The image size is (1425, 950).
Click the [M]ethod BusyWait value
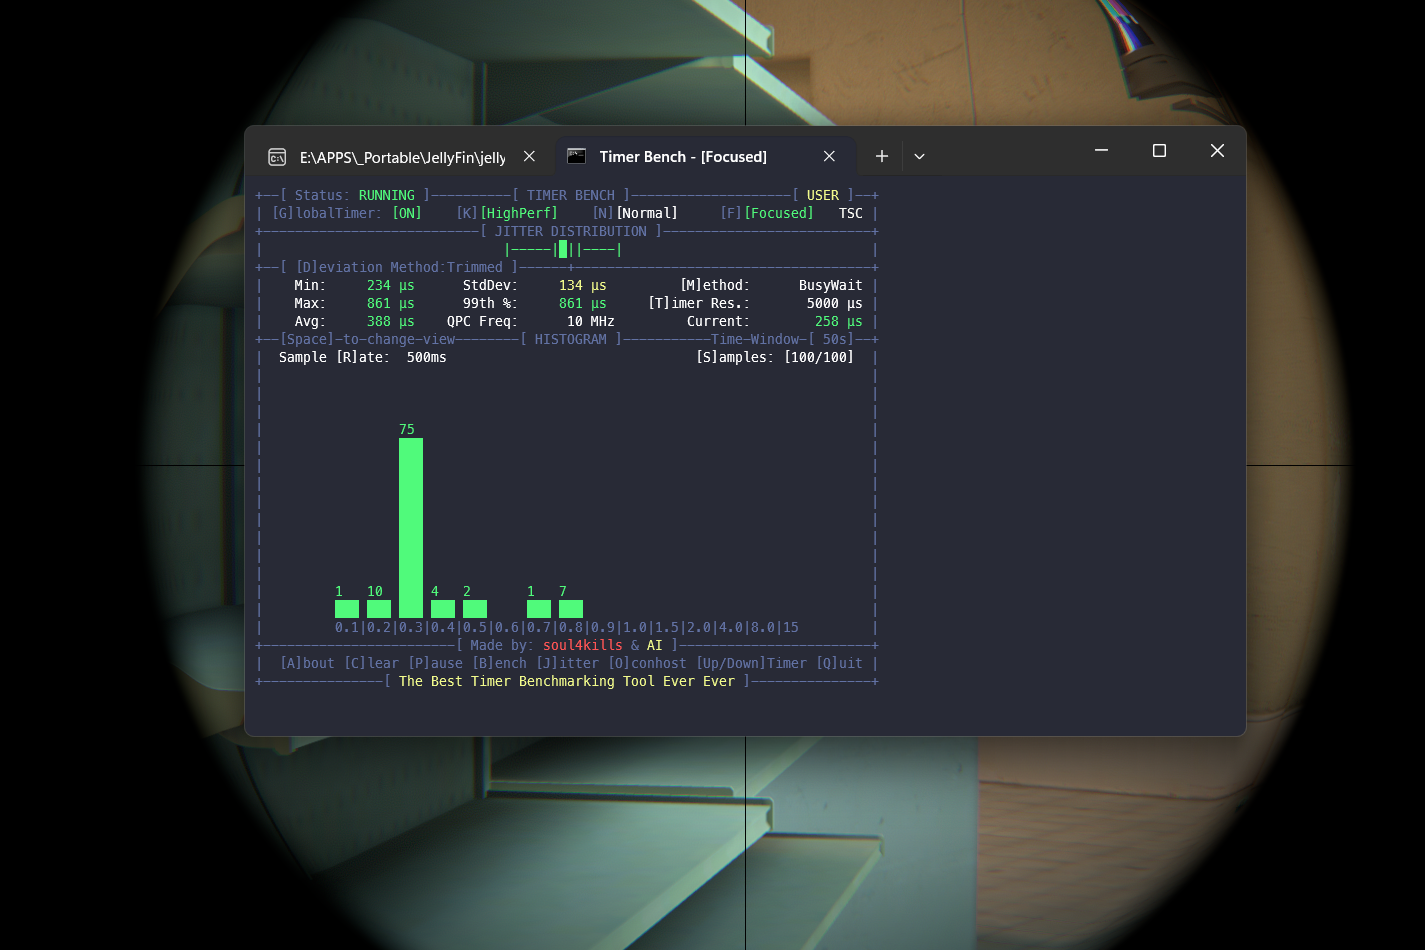(831, 285)
